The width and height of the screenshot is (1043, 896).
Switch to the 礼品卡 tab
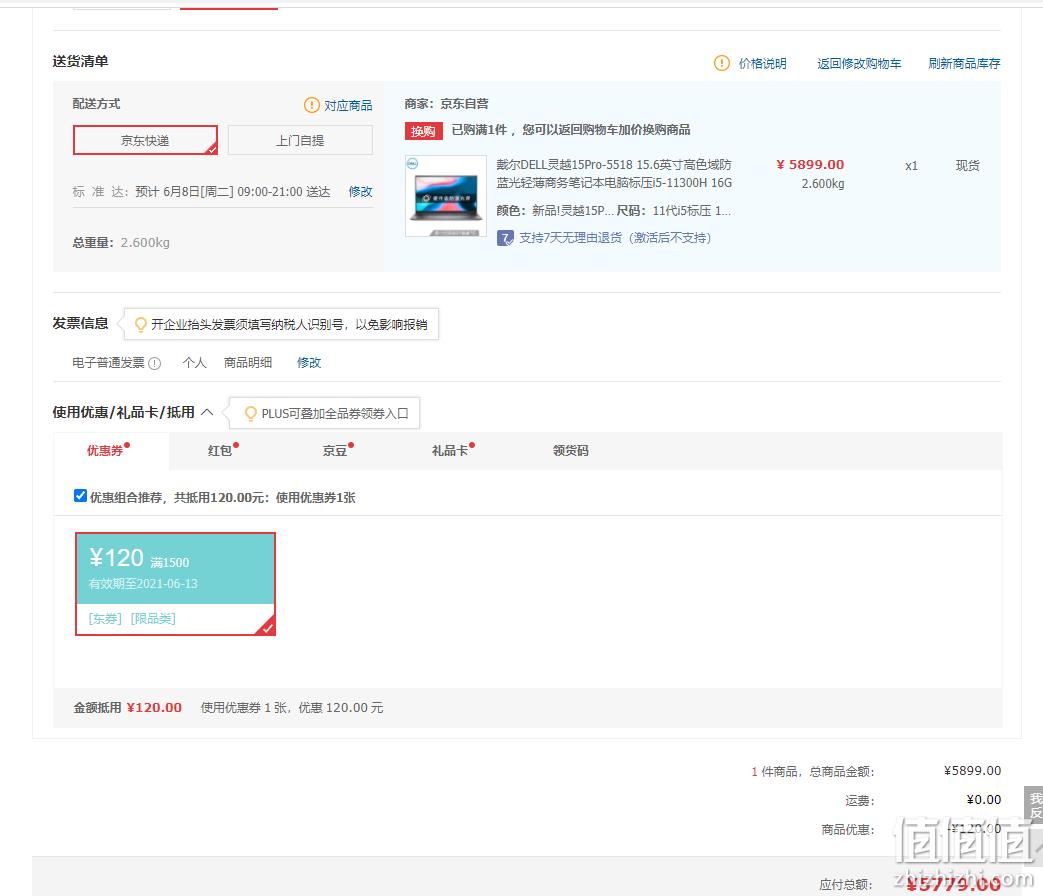pos(450,451)
